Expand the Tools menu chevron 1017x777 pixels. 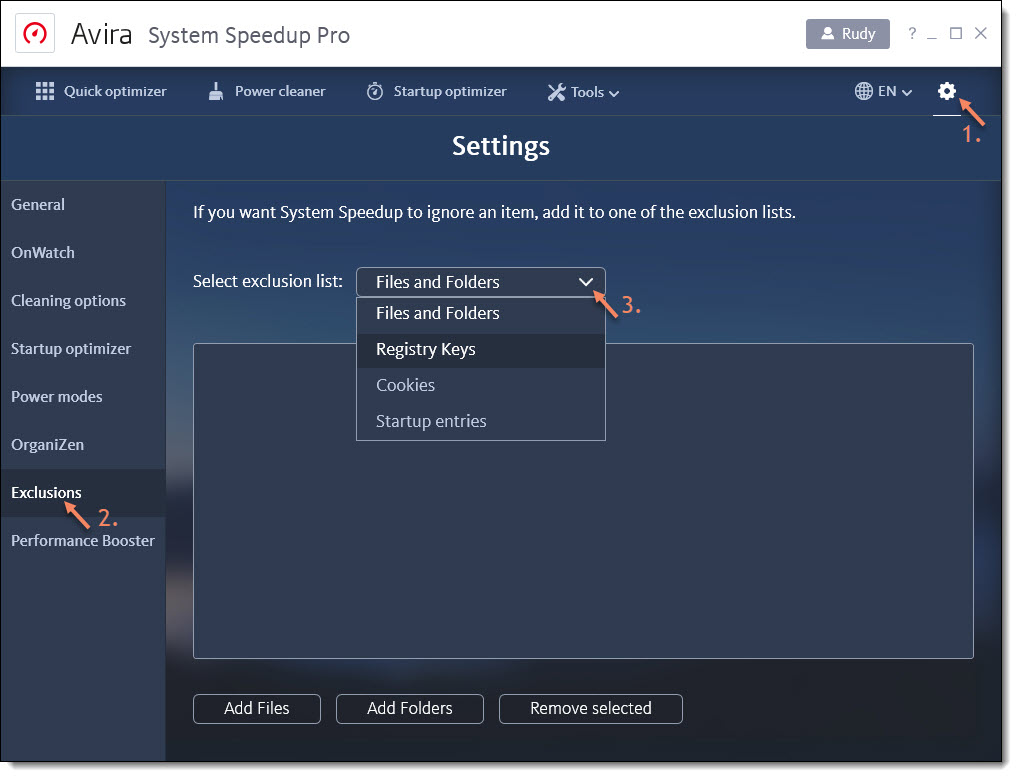614,93
